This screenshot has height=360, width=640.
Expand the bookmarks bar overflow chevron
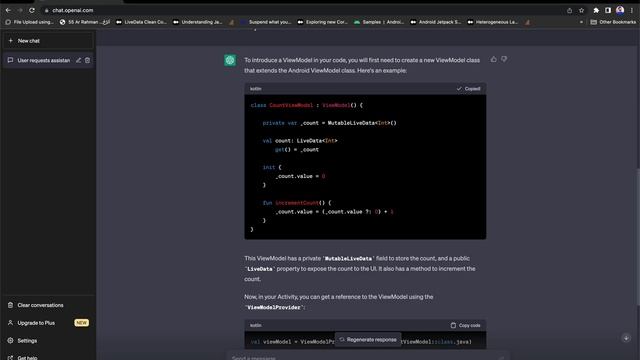coord(581,22)
